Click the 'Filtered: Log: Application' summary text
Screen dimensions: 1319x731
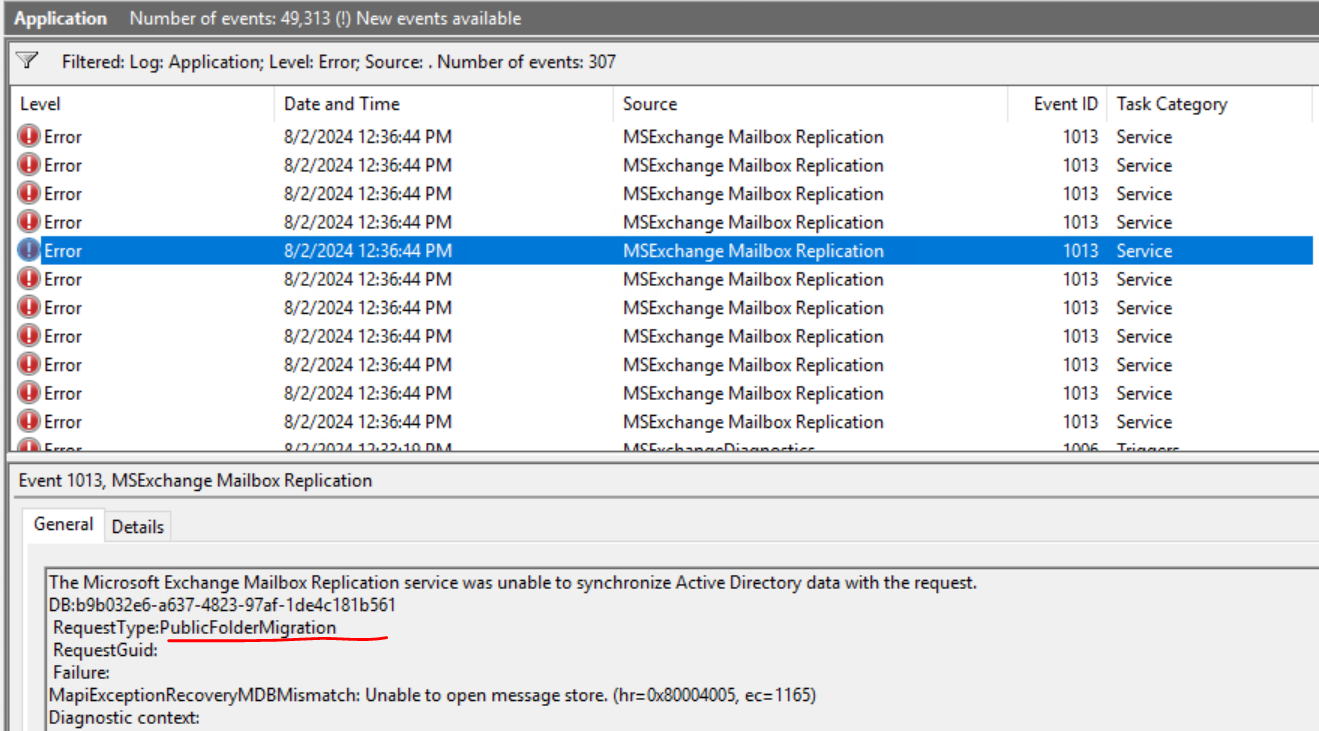(339, 62)
